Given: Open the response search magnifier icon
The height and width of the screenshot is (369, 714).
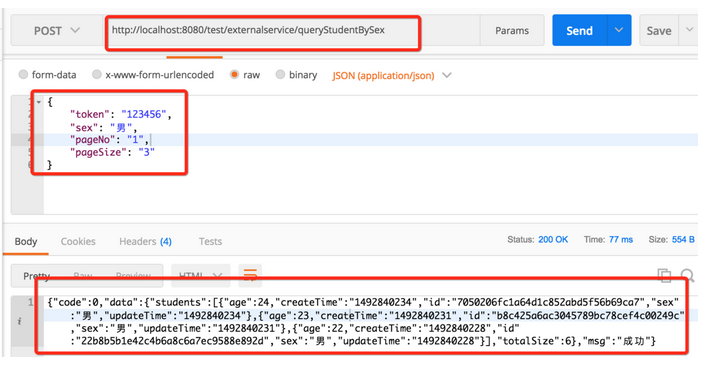Looking at the screenshot, I should coord(688,275).
